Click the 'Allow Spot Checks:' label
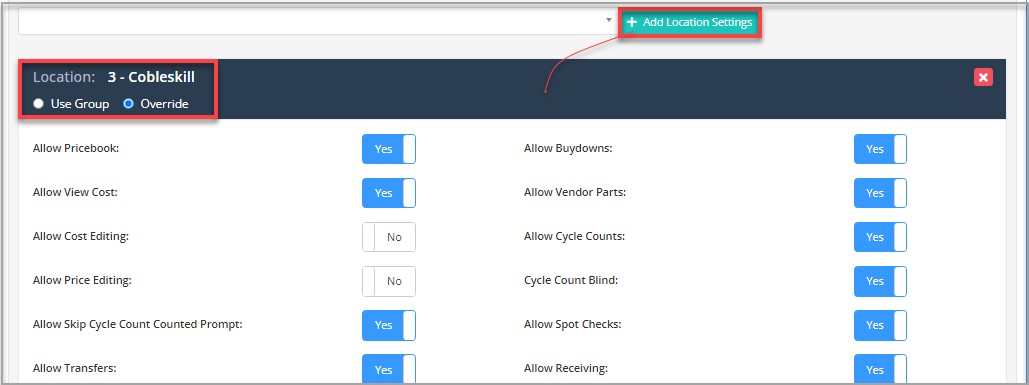 [x=572, y=324]
